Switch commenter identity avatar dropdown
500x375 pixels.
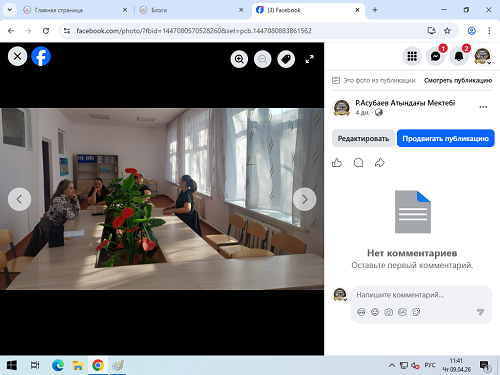click(340, 295)
